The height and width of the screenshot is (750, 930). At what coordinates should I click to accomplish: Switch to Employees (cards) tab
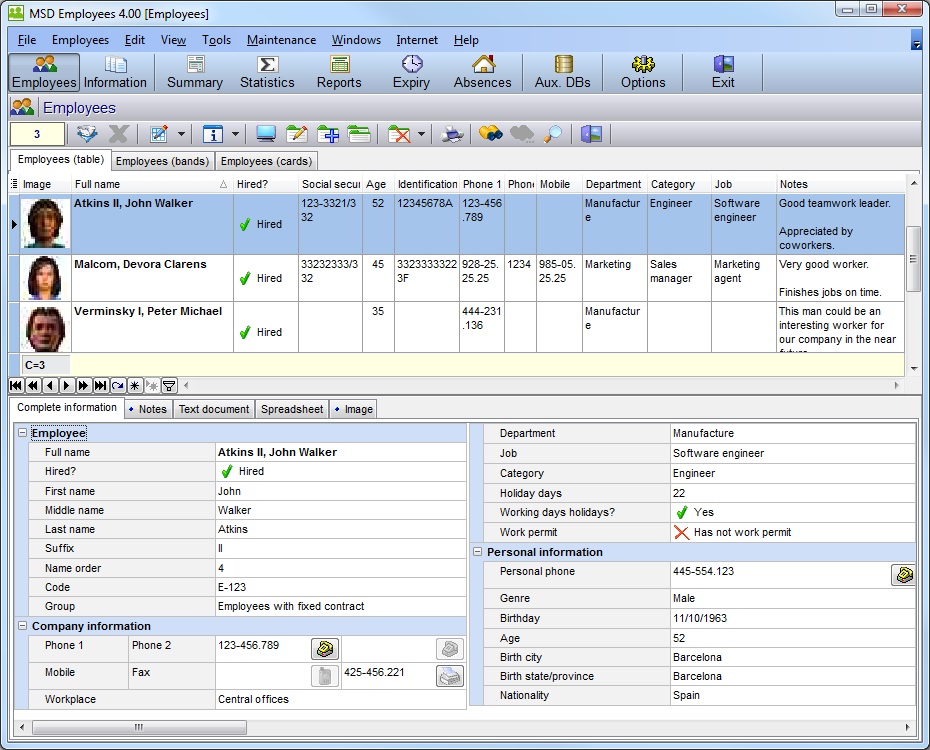click(x=266, y=161)
